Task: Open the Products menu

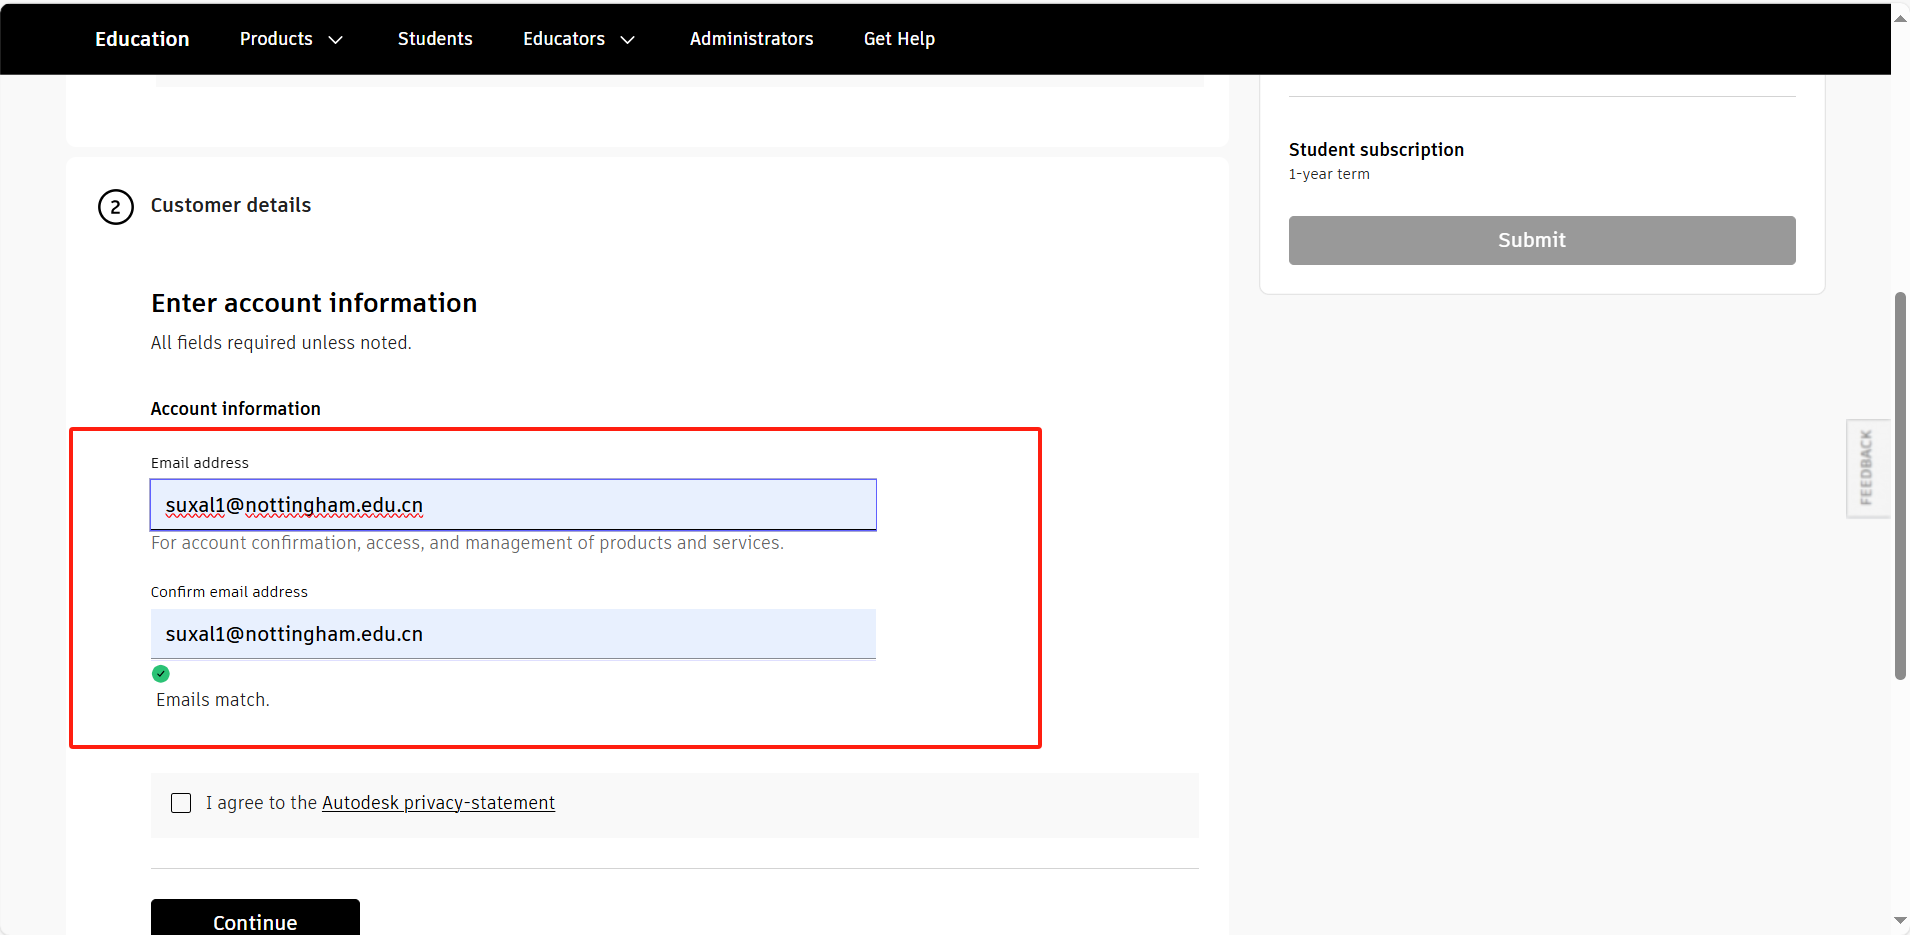Action: [x=276, y=39]
